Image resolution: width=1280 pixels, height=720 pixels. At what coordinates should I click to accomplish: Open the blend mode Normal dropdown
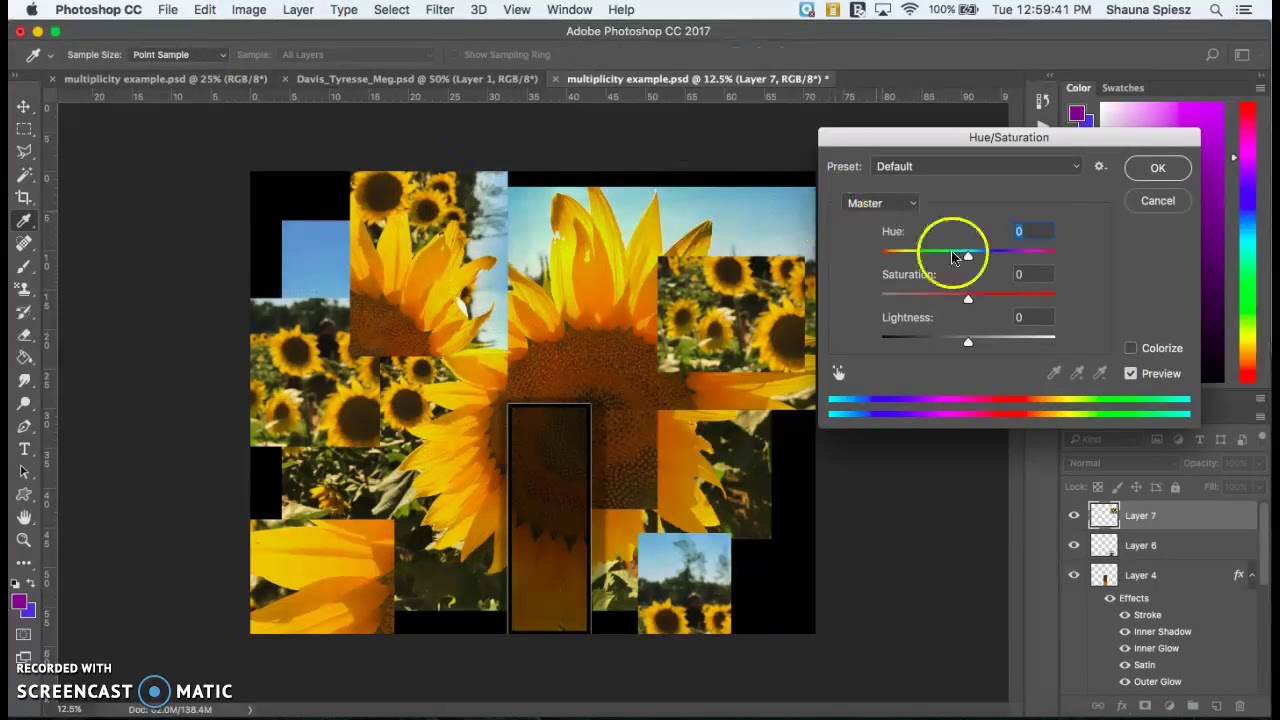pos(1122,463)
